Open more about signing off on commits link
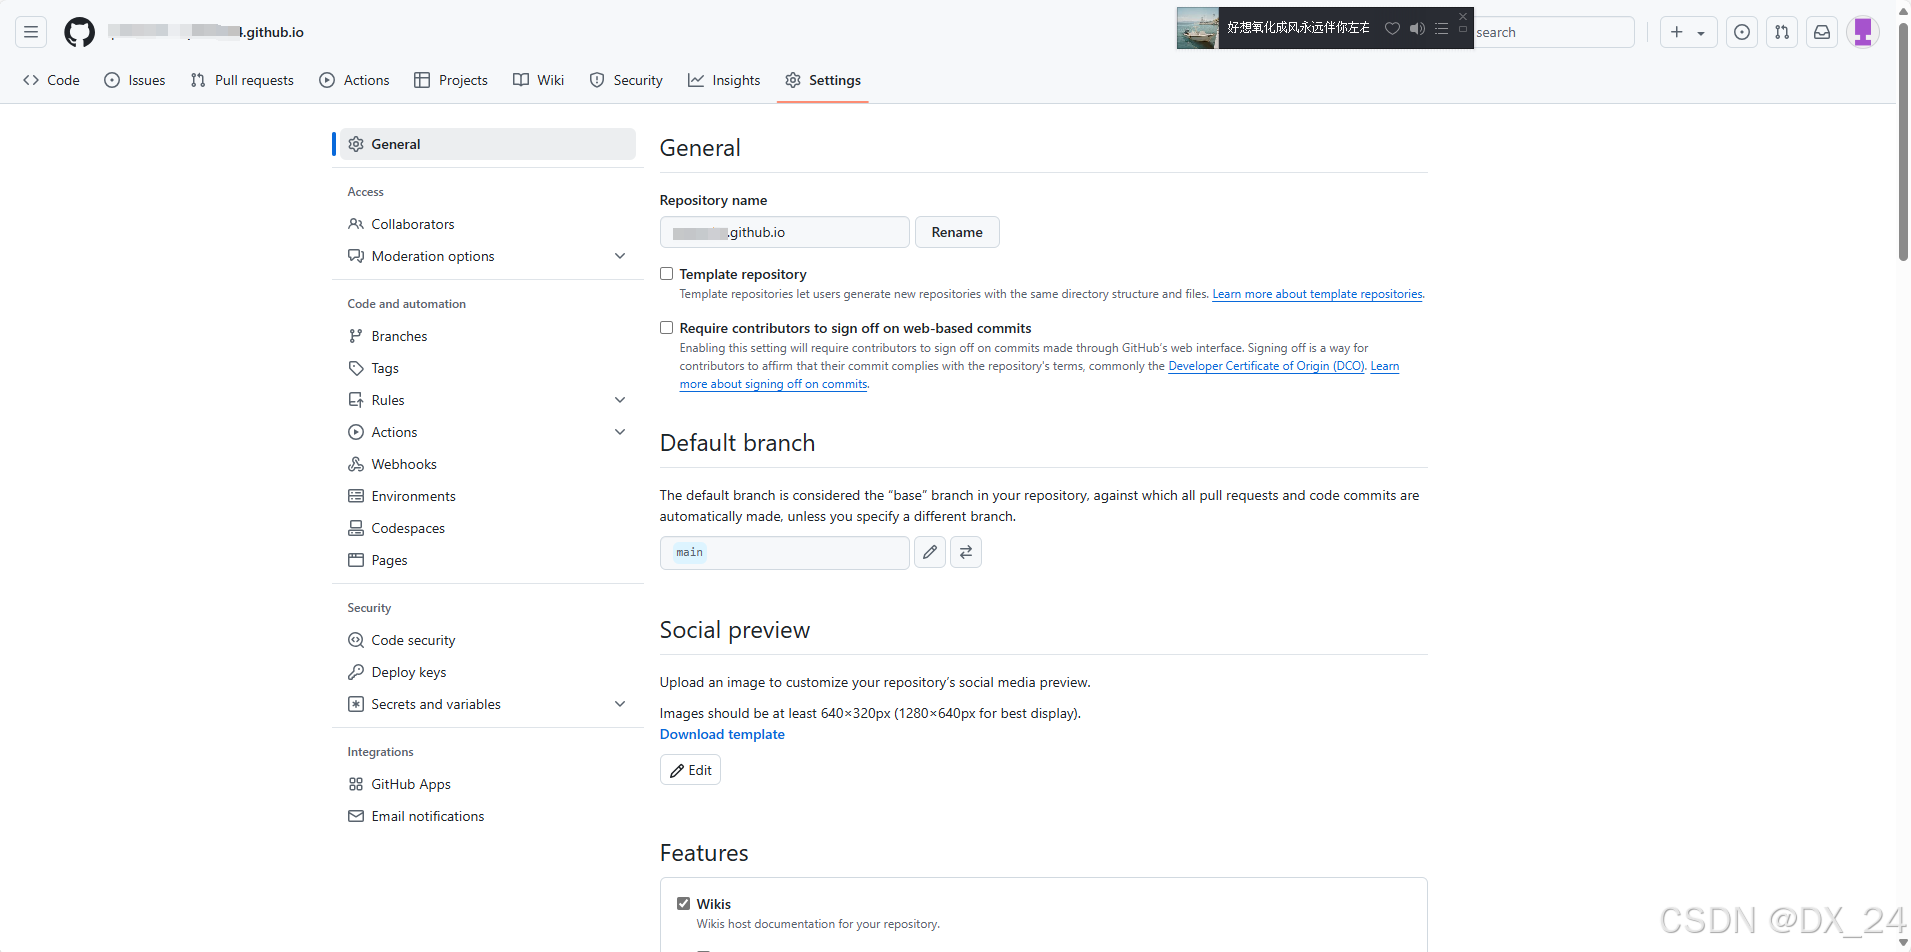This screenshot has height=952, width=1911. [x=774, y=384]
